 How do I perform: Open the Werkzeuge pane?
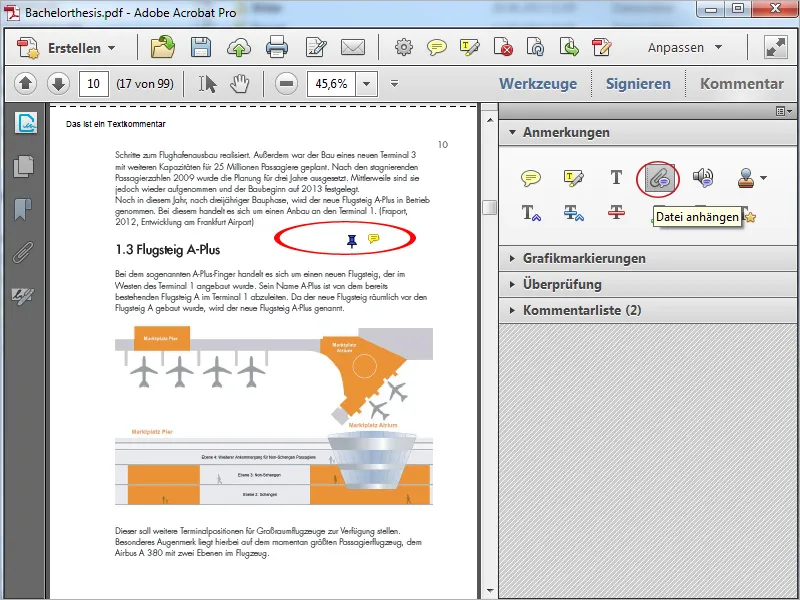coord(538,84)
